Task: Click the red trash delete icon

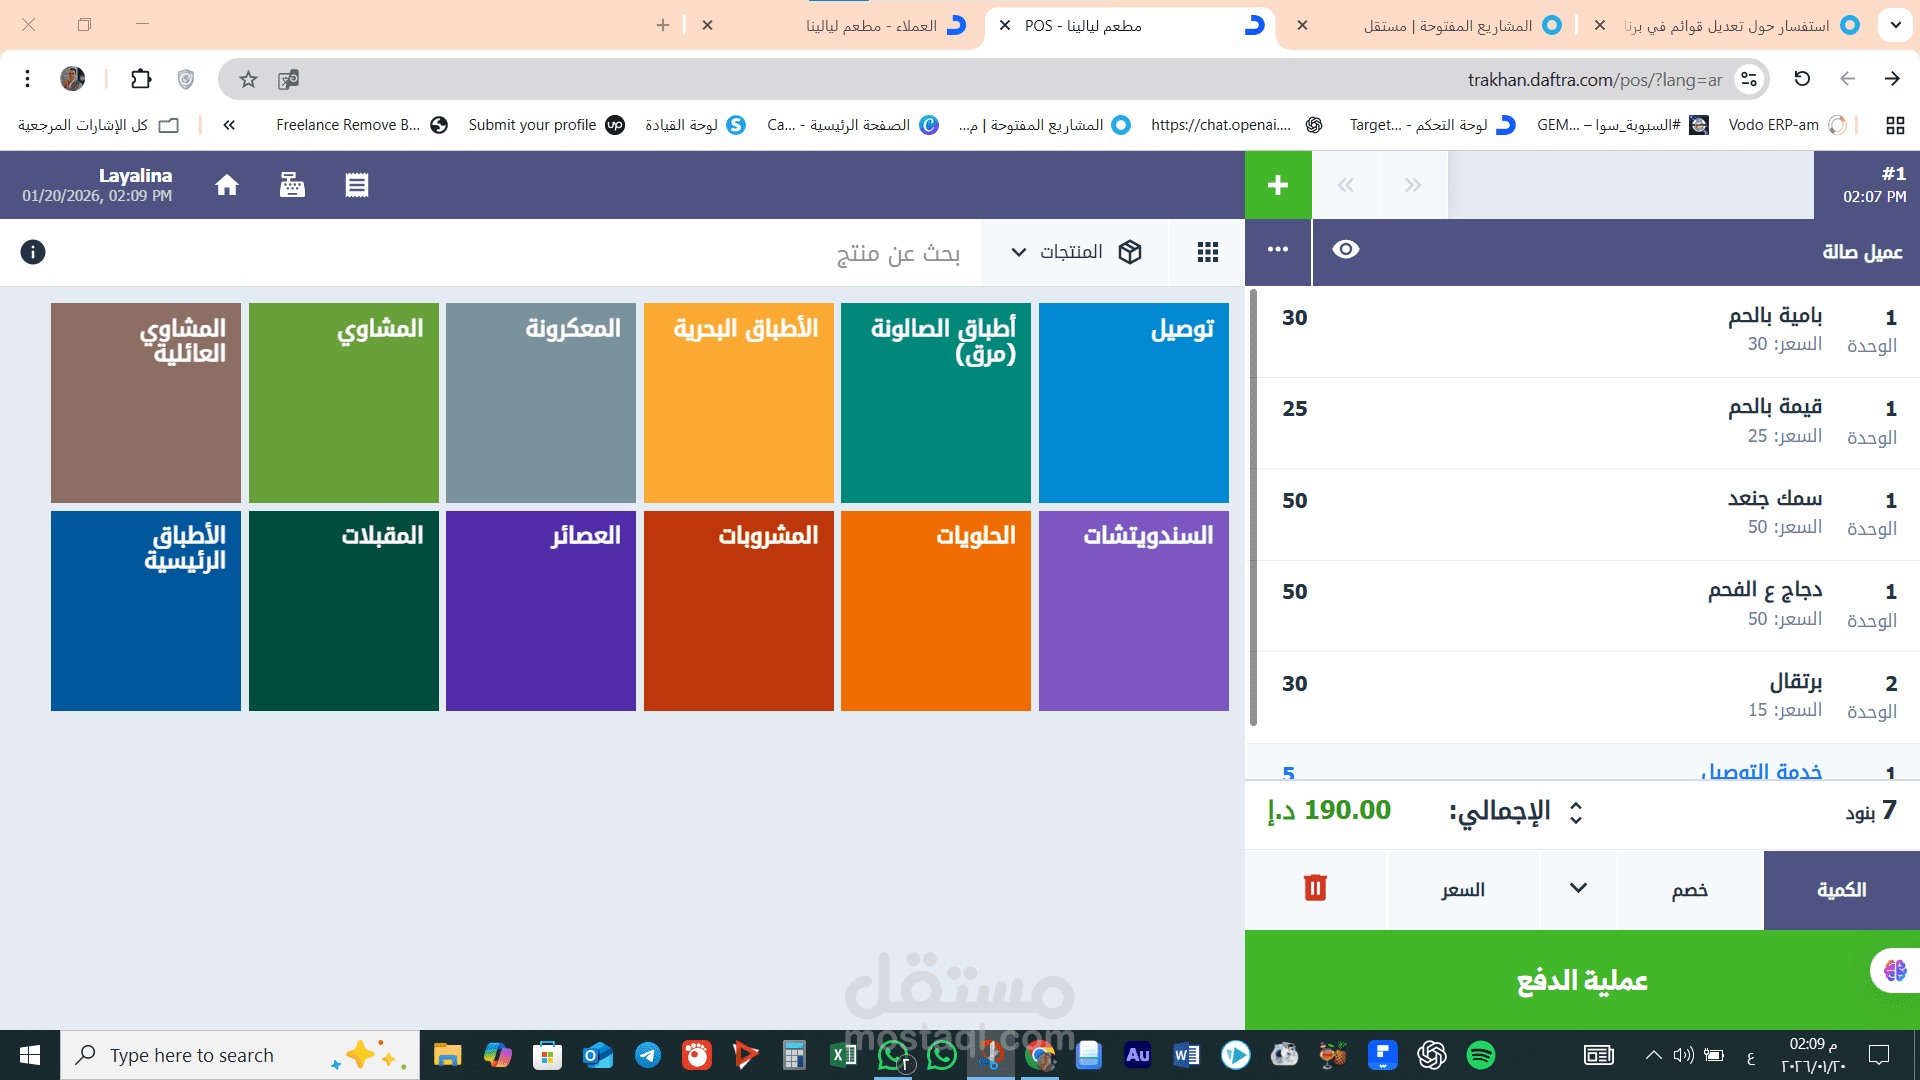Action: [x=1315, y=888]
